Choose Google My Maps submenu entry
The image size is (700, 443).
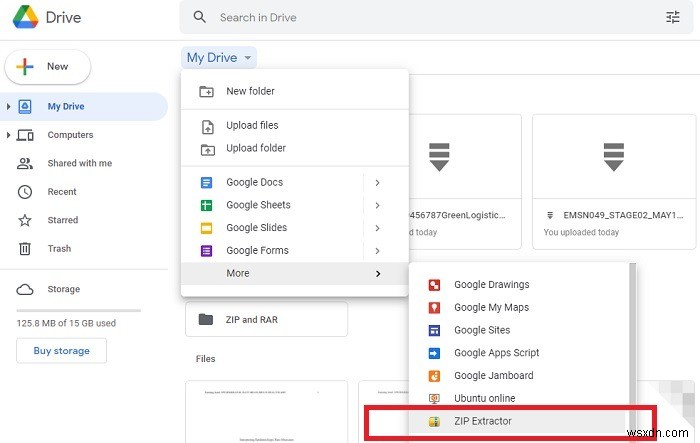point(520,307)
